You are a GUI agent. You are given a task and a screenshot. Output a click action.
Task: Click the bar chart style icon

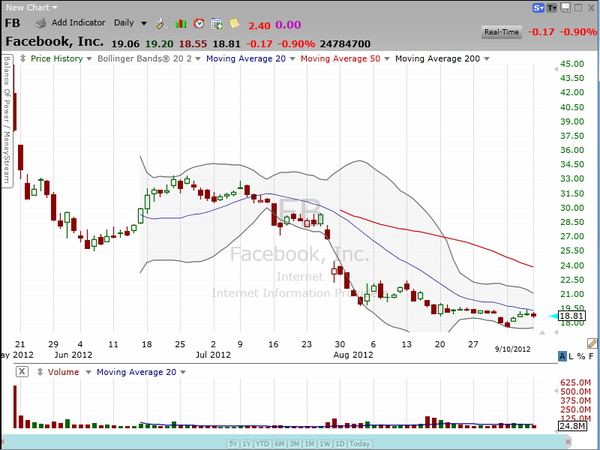[180, 23]
